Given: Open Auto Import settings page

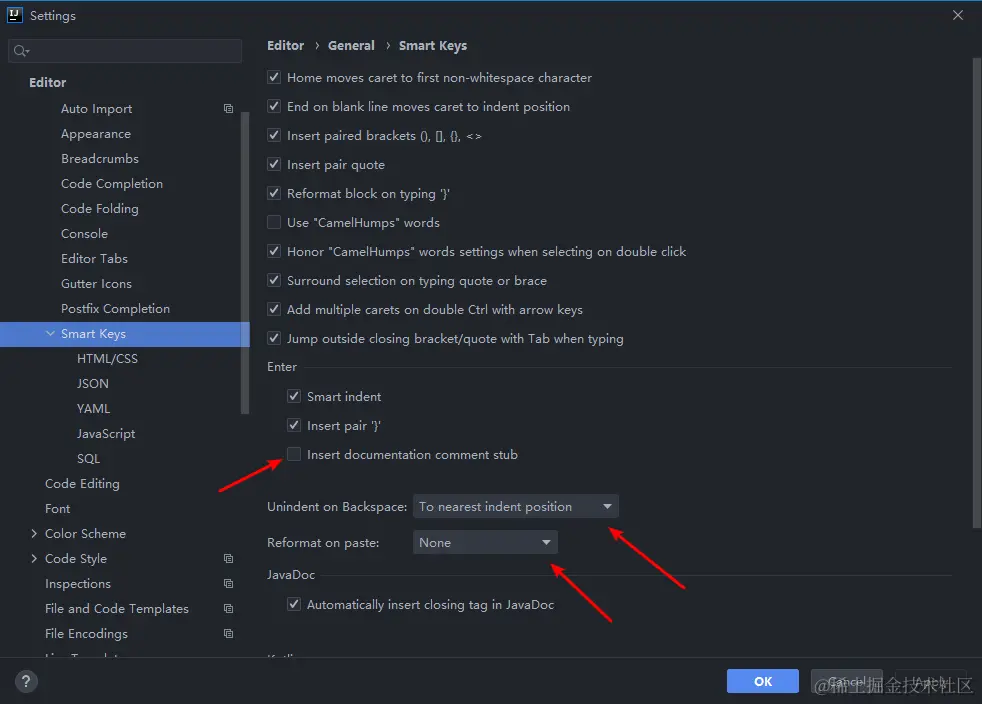Looking at the screenshot, I should pyautogui.click(x=96, y=108).
